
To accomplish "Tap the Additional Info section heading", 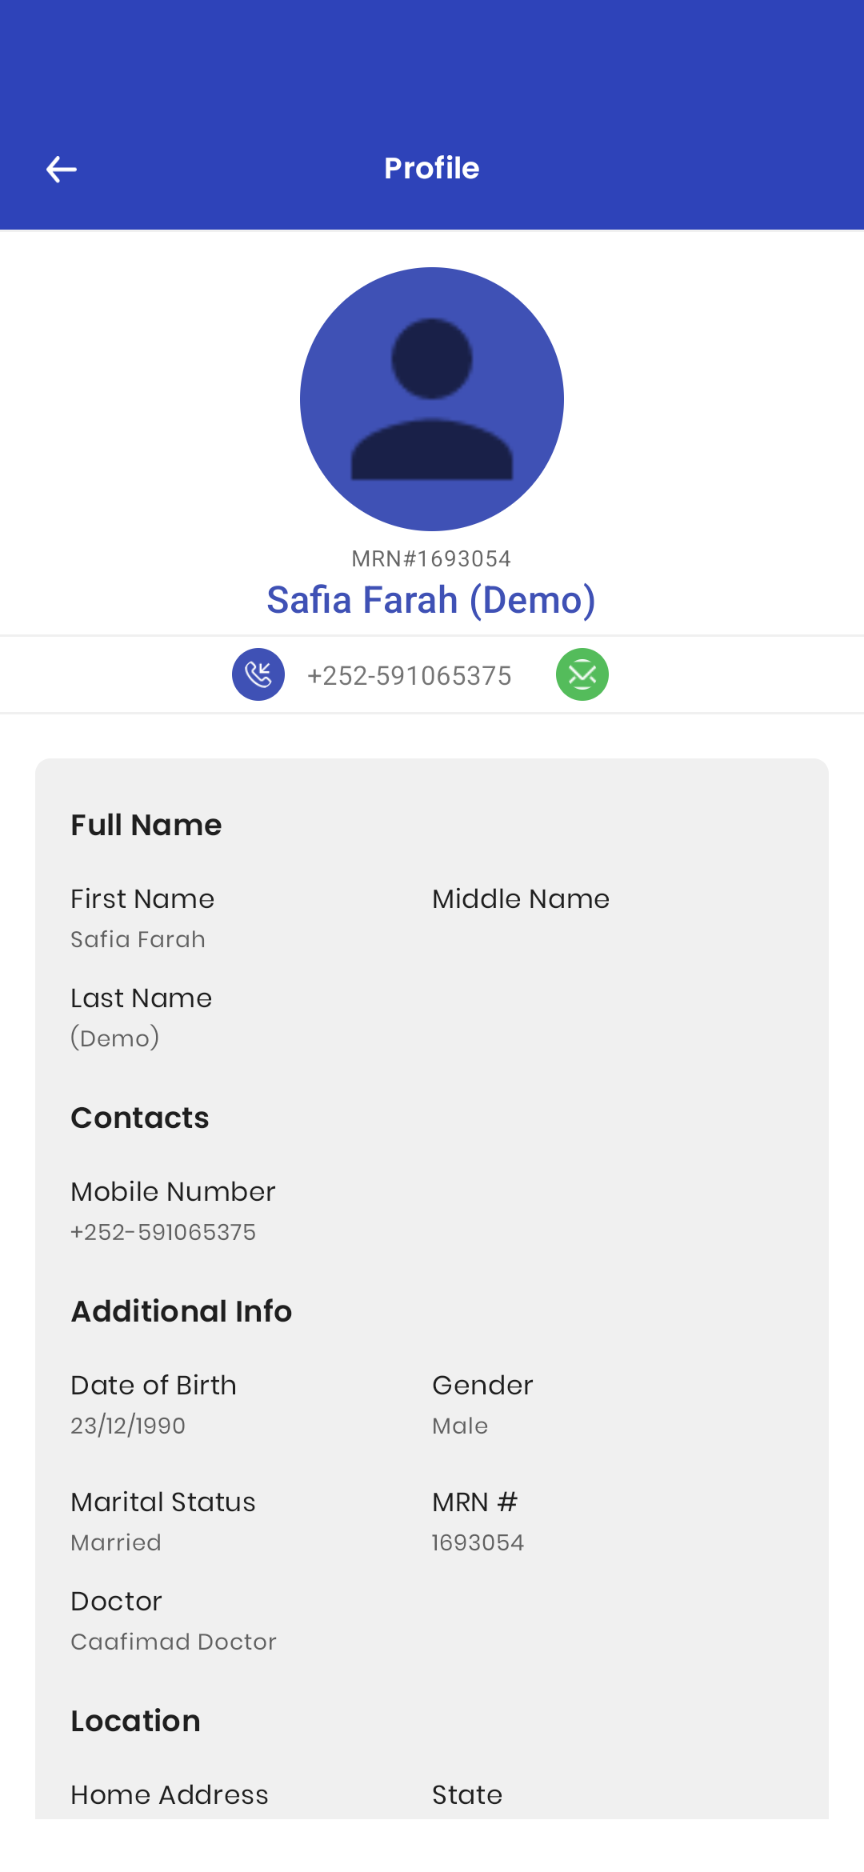I will click(x=182, y=1311).
